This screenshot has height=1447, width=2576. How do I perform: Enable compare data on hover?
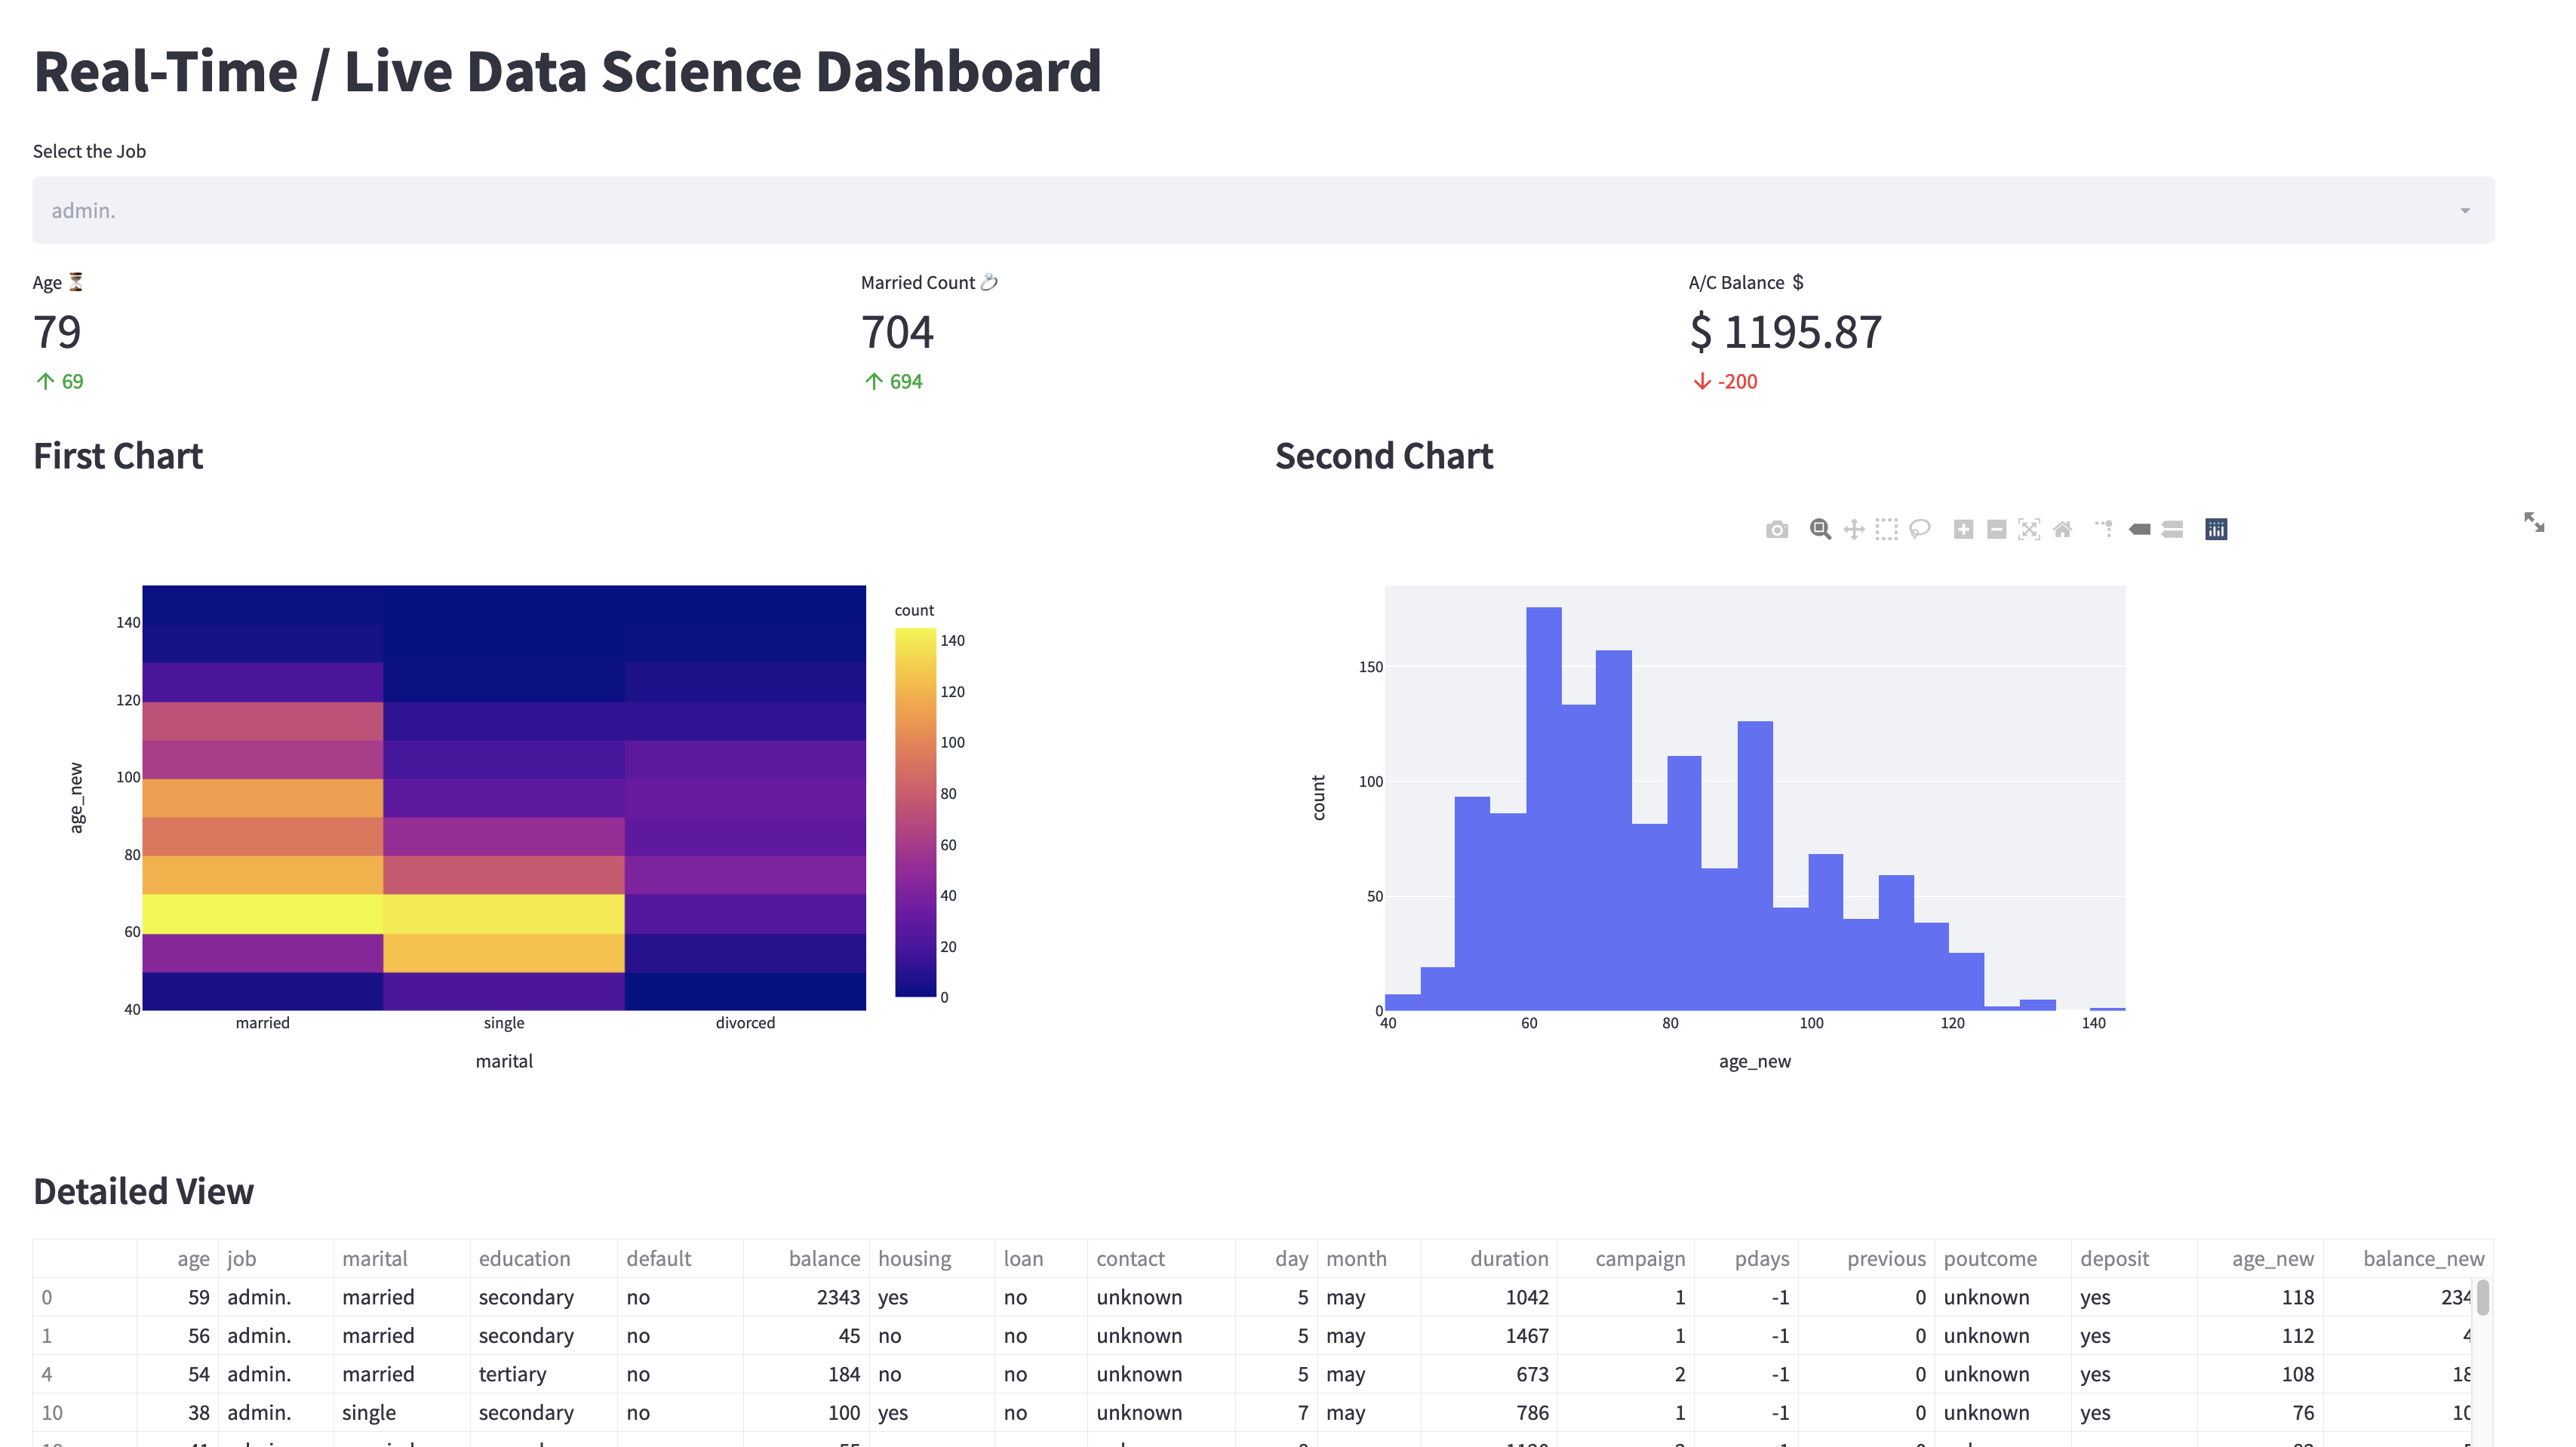point(2172,529)
